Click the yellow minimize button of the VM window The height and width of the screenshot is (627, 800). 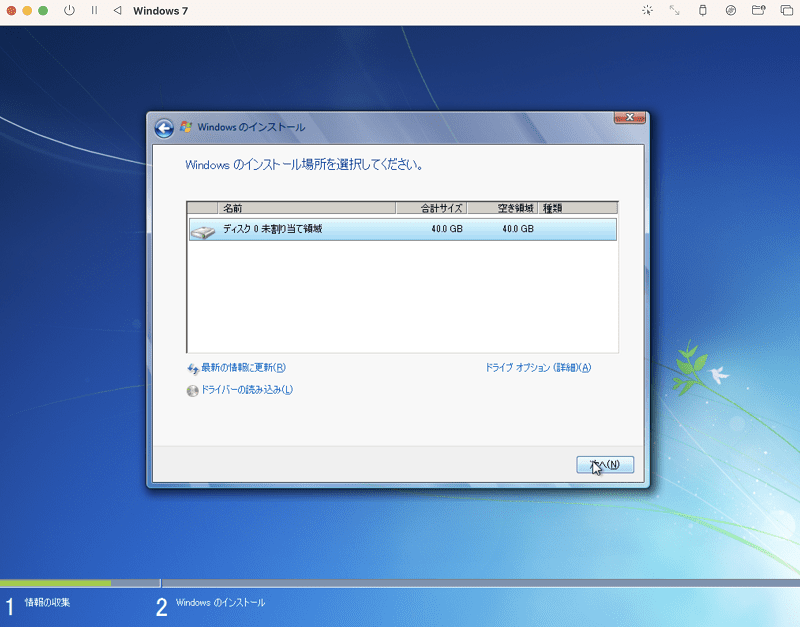click(x=27, y=11)
